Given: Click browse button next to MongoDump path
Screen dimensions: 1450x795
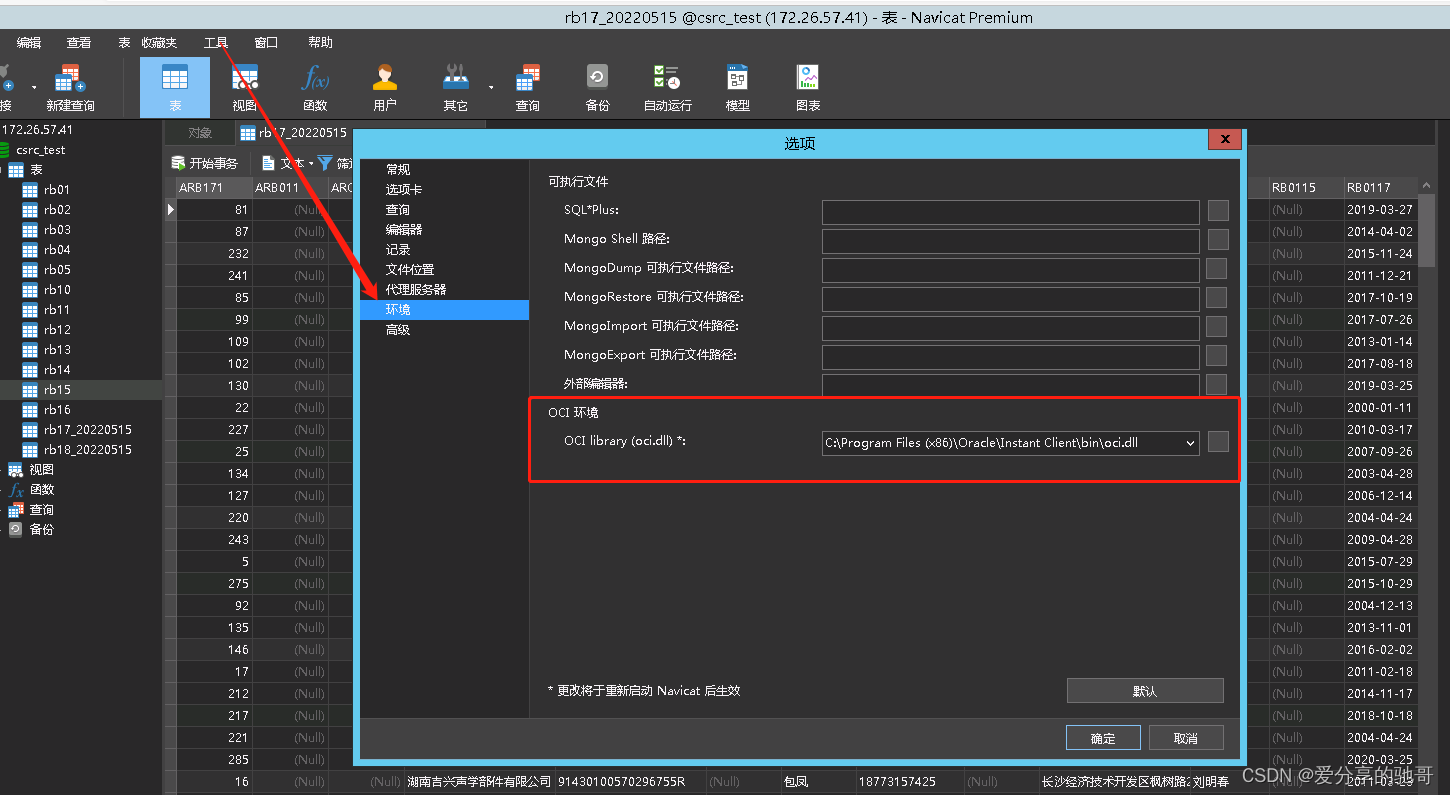Looking at the screenshot, I should point(1216,268).
